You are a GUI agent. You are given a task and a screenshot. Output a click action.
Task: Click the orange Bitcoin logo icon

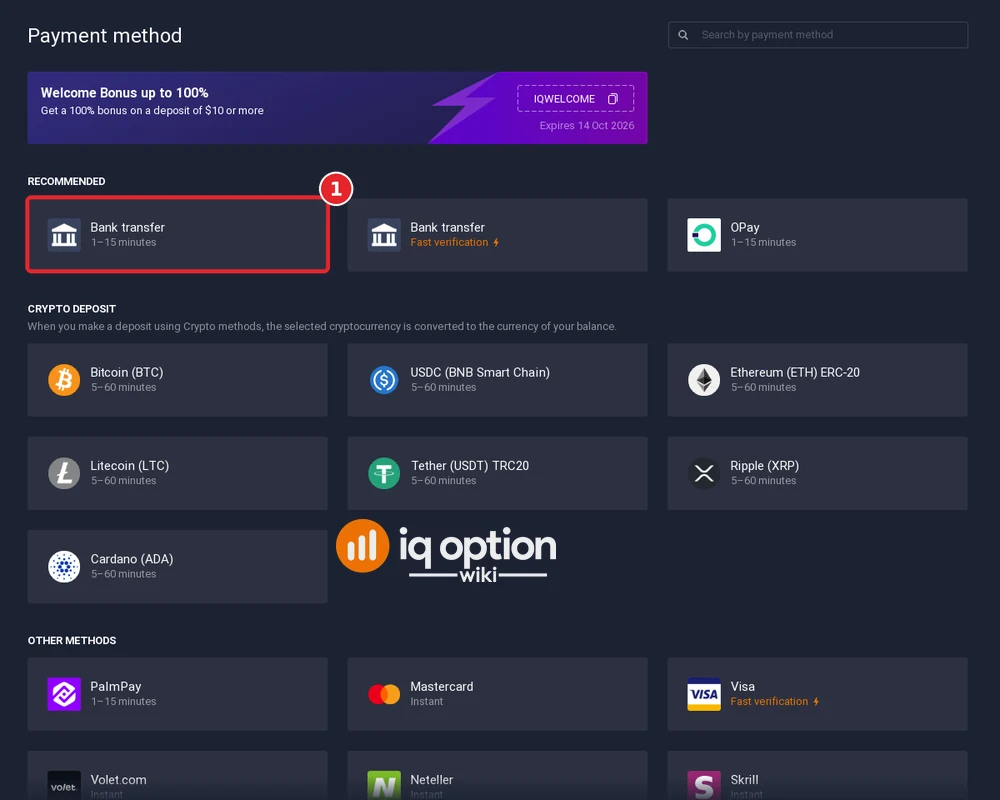[64, 380]
